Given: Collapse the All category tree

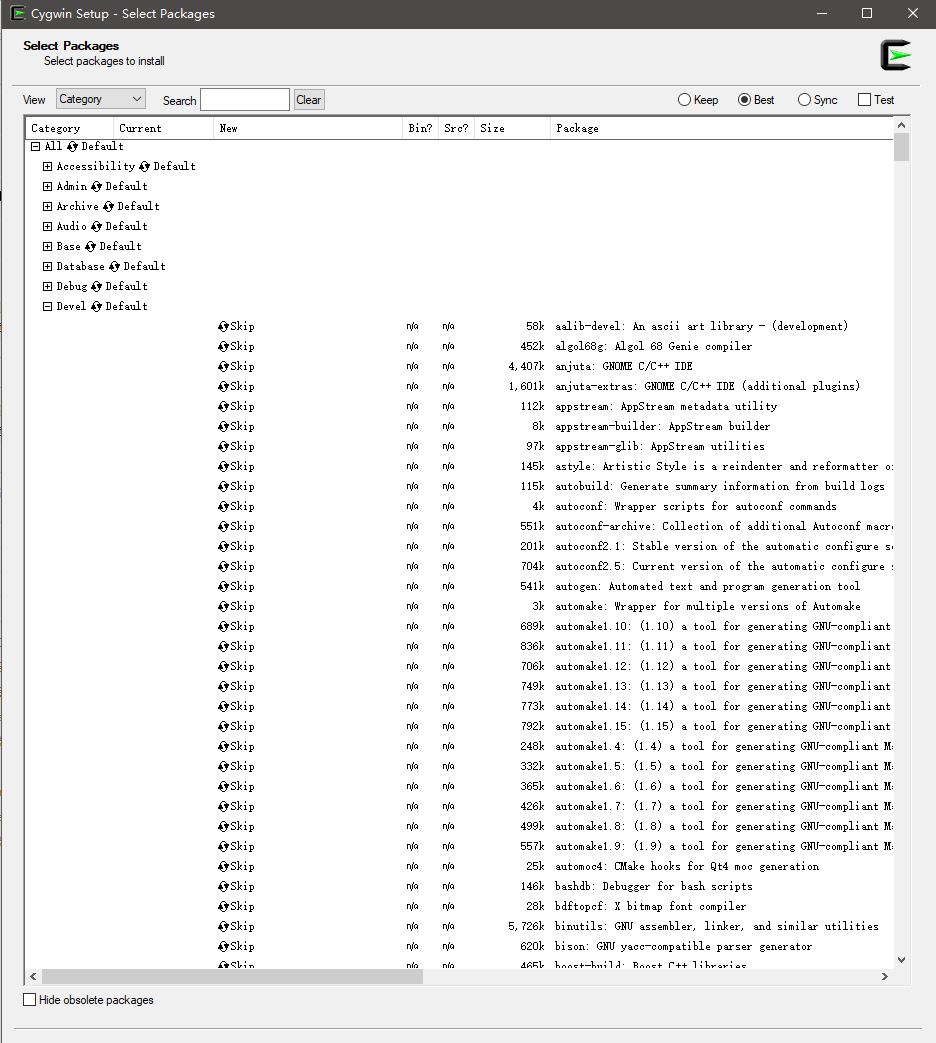Looking at the screenshot, I should pyautogui.click(x=36, y=146).
